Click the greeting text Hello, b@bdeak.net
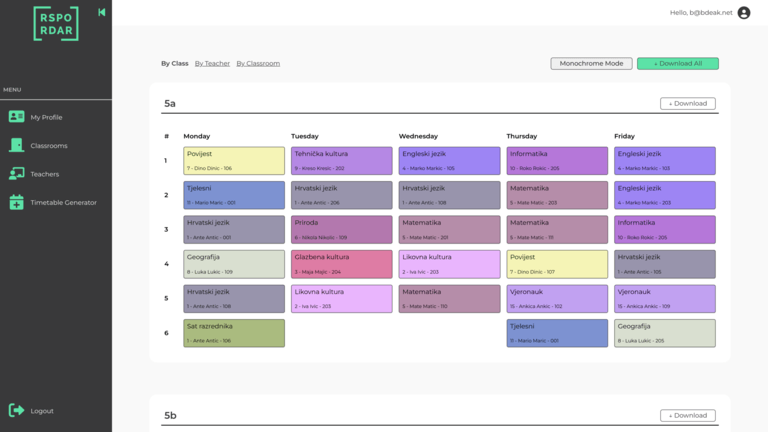 click(701, 13)
